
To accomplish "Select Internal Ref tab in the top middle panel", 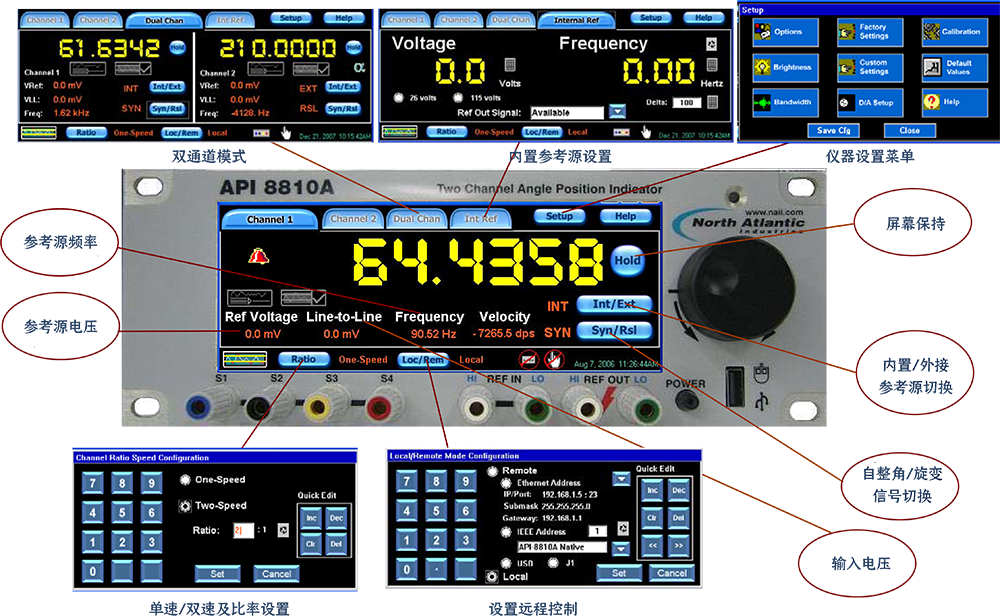I will [577, 20].
